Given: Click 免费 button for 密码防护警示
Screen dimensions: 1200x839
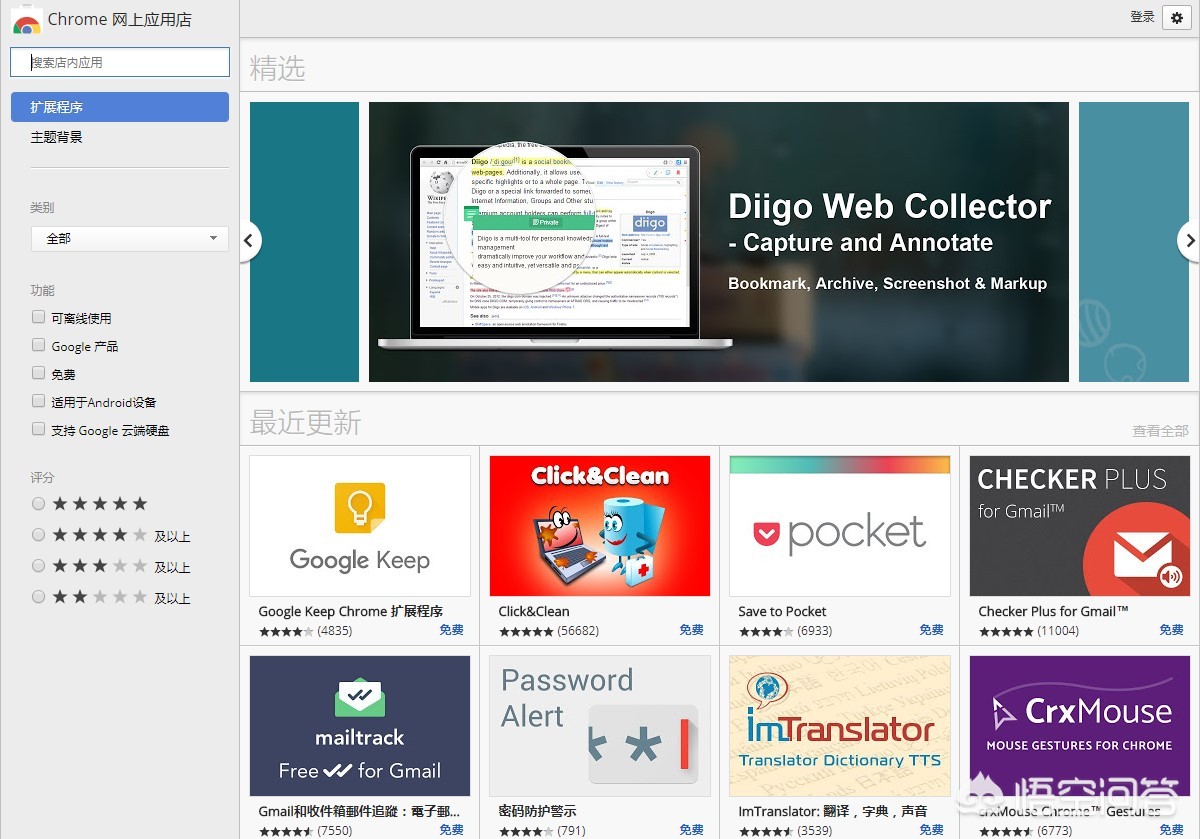Looking at the screenshot, I should (x=691, y=830).
